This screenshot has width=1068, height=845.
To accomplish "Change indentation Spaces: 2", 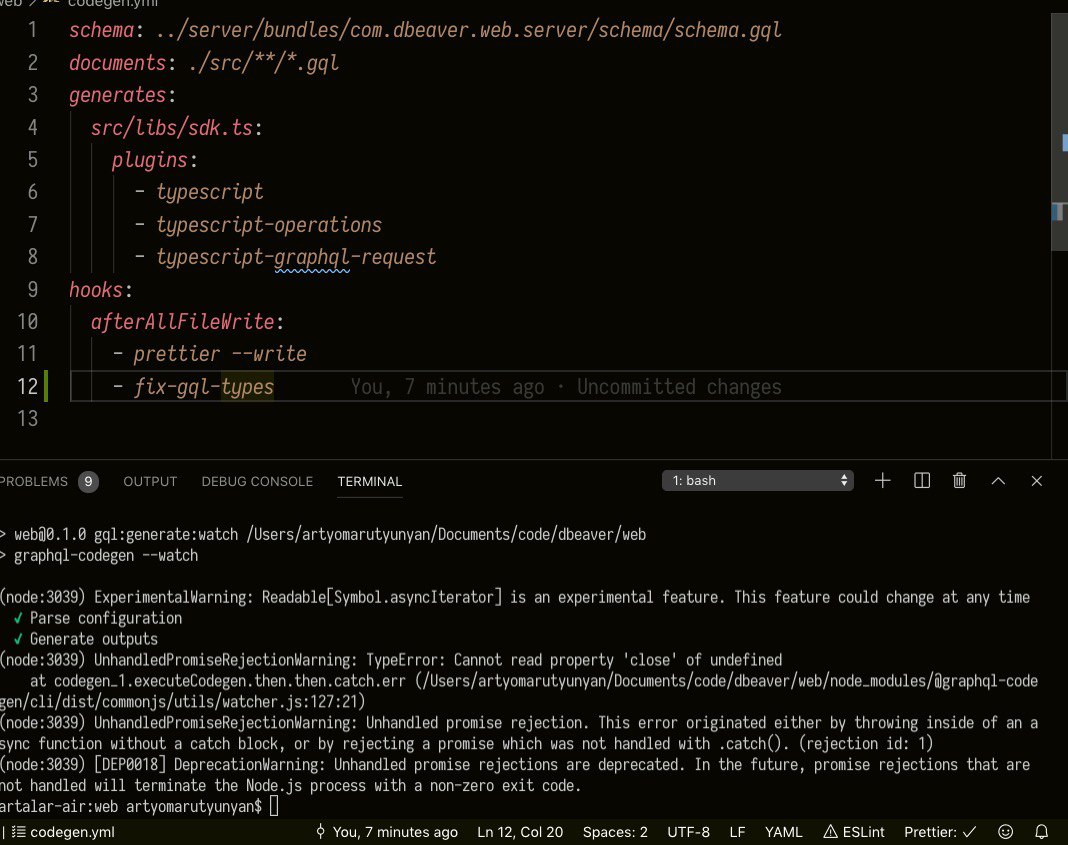I will (615, 831).
